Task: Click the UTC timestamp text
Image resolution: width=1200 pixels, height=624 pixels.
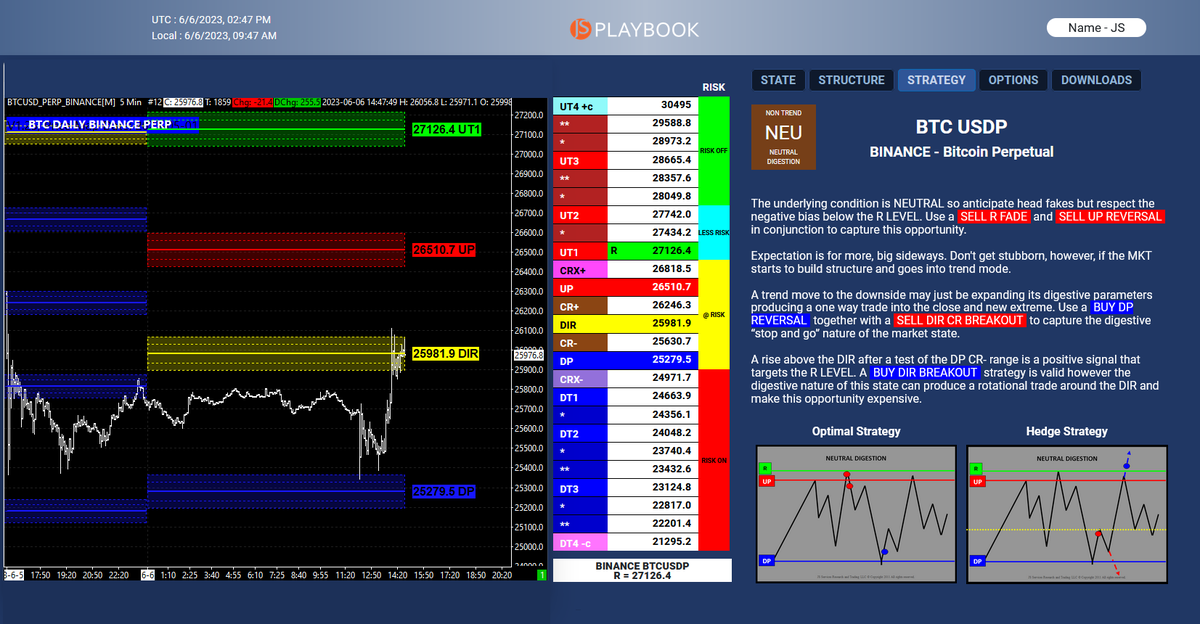Action: (211, 20)
